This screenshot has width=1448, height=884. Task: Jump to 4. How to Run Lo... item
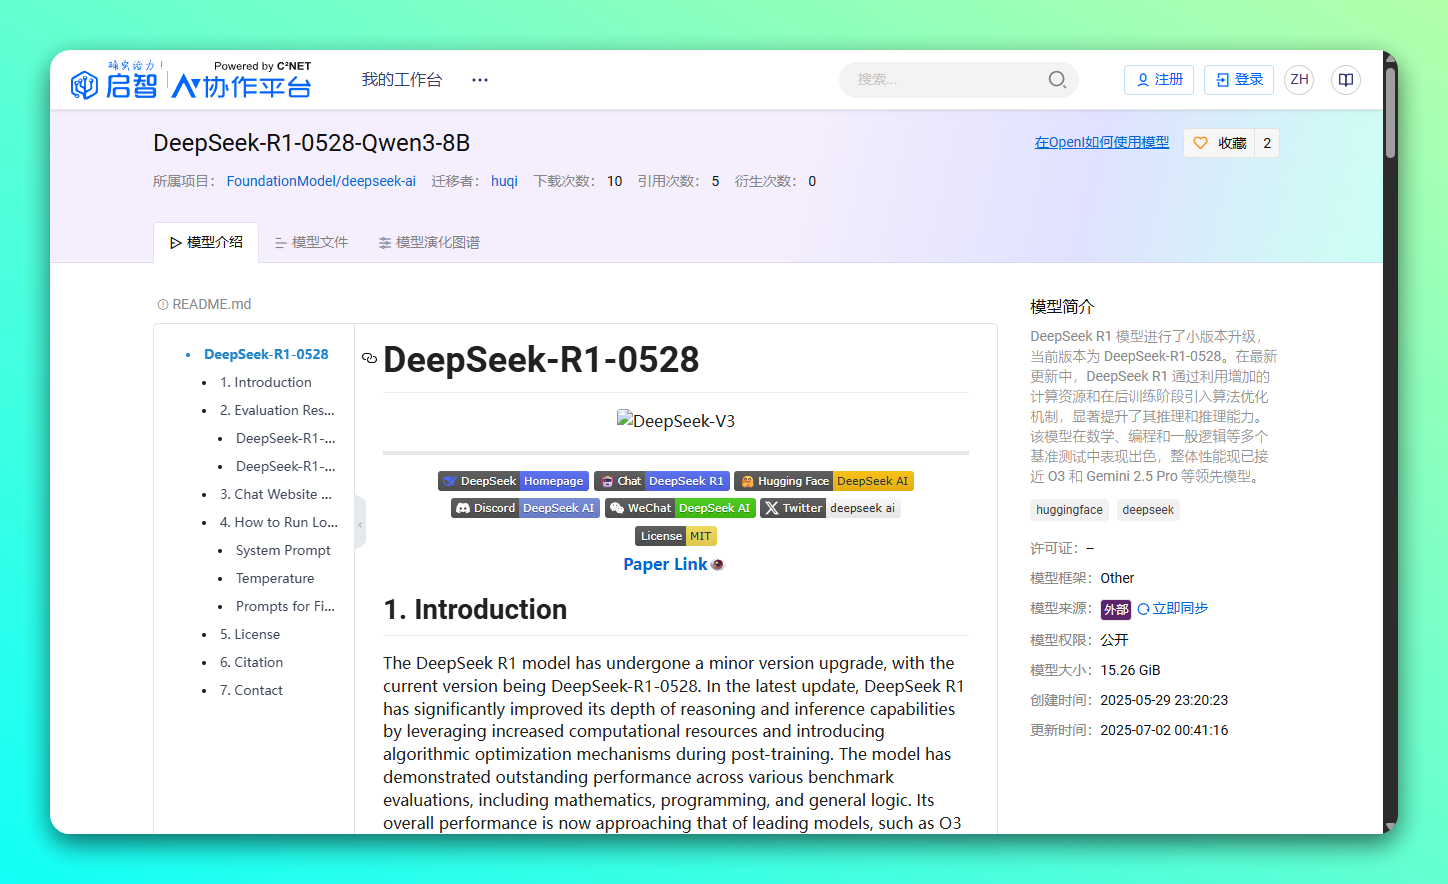(279, 522)
